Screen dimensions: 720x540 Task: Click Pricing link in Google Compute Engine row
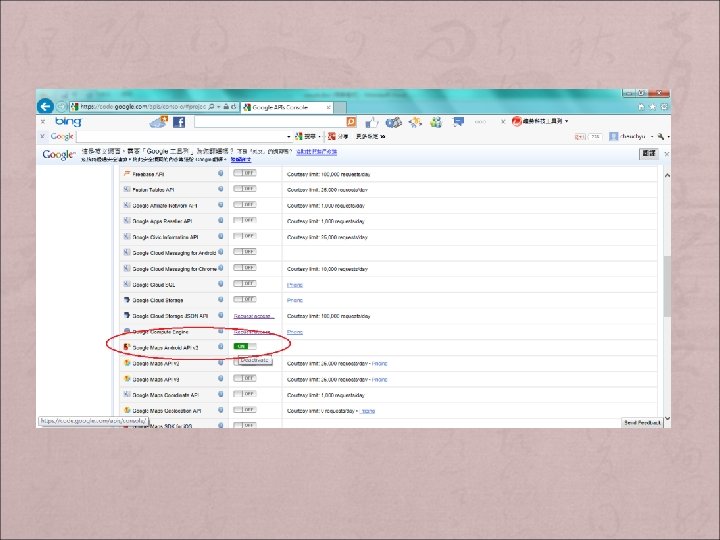click(295, 332)
